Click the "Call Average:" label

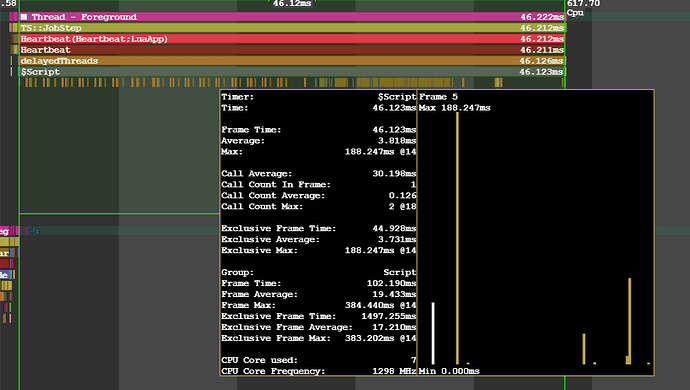tap(257, 173)
